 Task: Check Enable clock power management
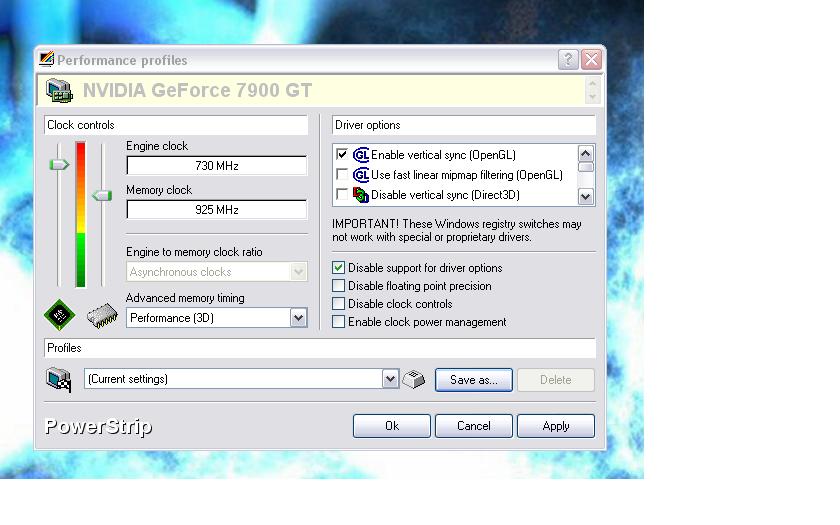click(x=338, y=321)
